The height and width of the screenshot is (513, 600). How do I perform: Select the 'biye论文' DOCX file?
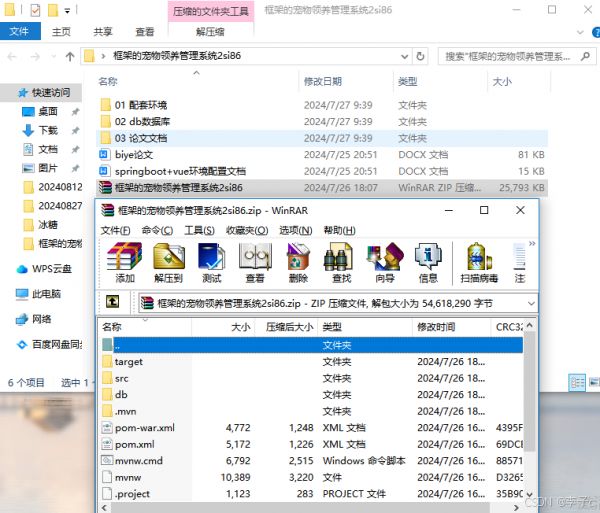[321, 155]
